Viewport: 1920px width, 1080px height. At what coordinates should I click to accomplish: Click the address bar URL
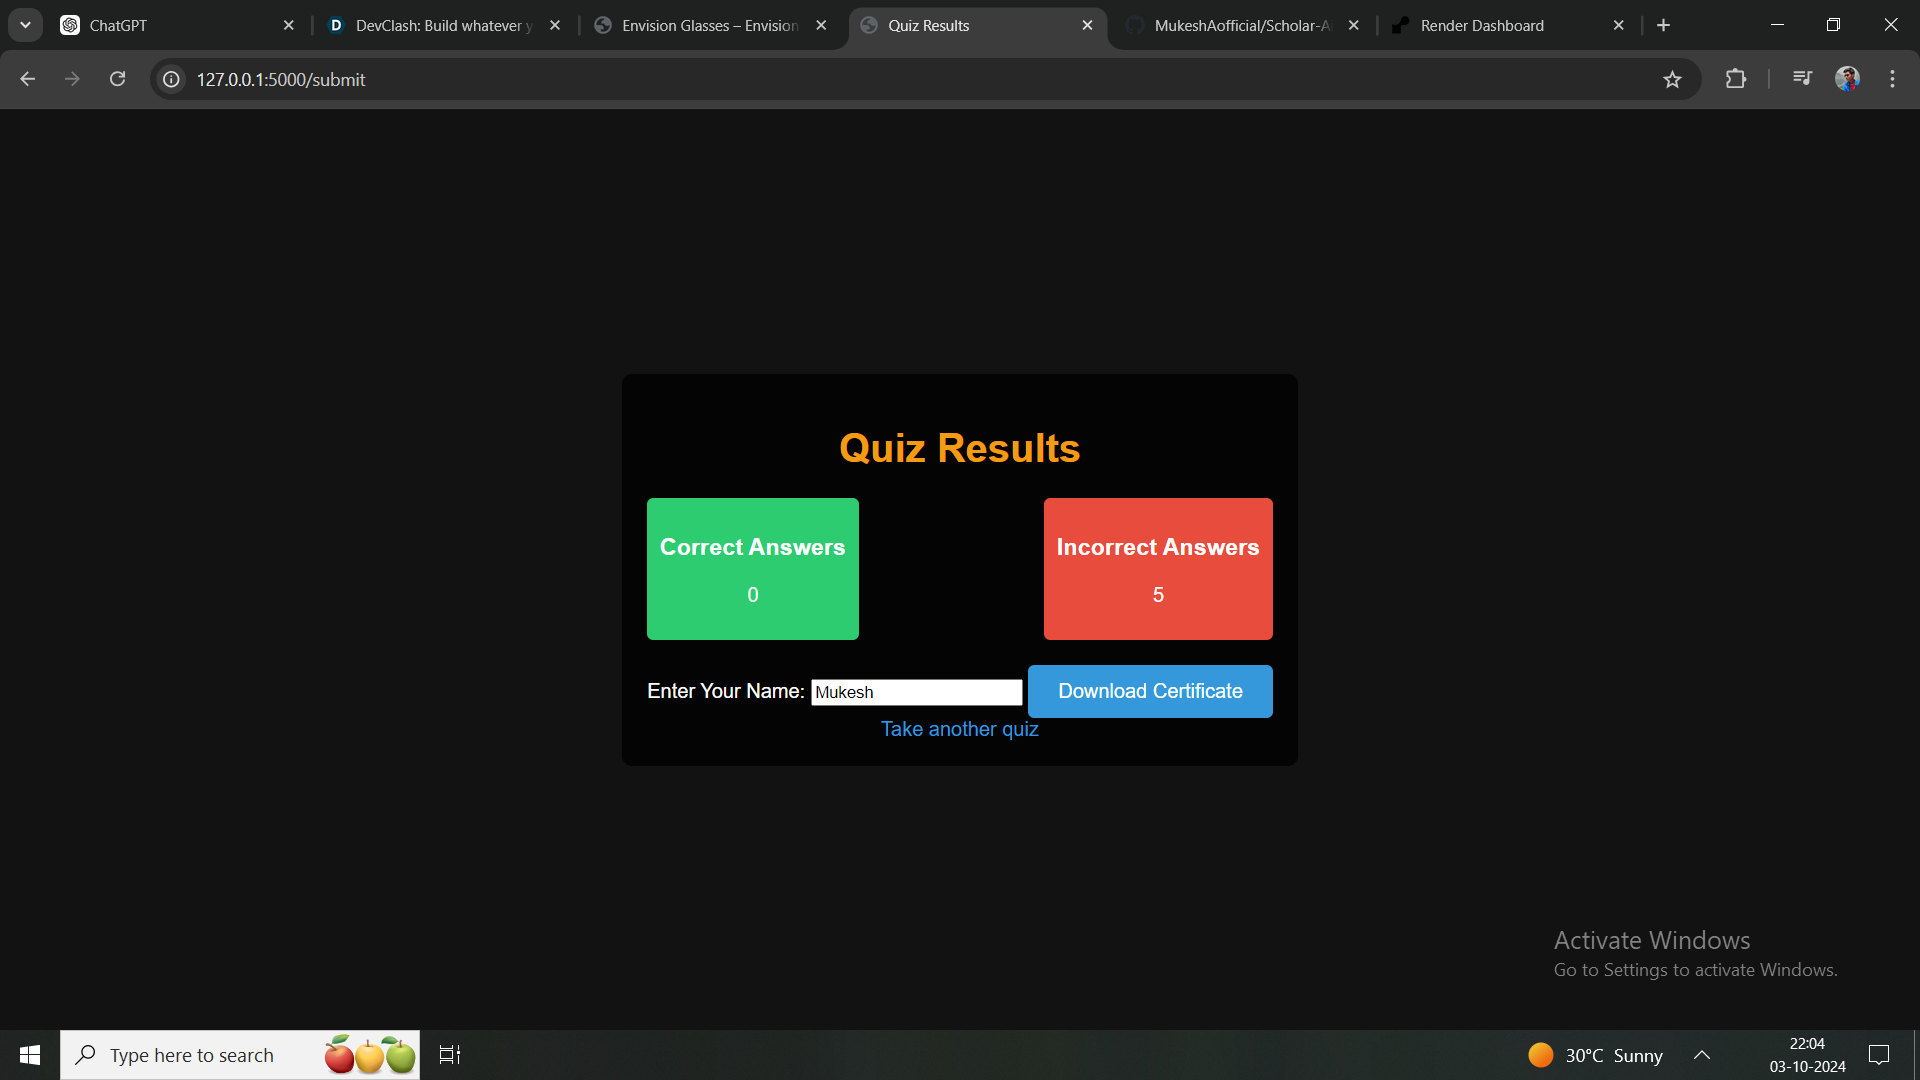click(280, 79)
